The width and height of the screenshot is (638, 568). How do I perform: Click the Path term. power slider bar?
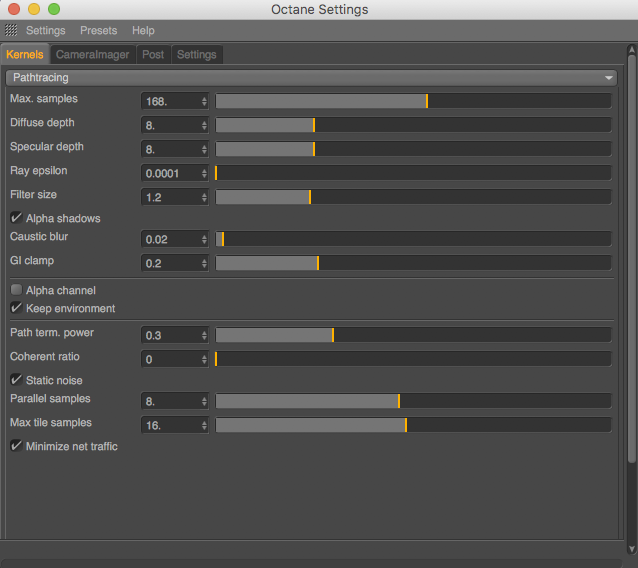click(413, 335)
